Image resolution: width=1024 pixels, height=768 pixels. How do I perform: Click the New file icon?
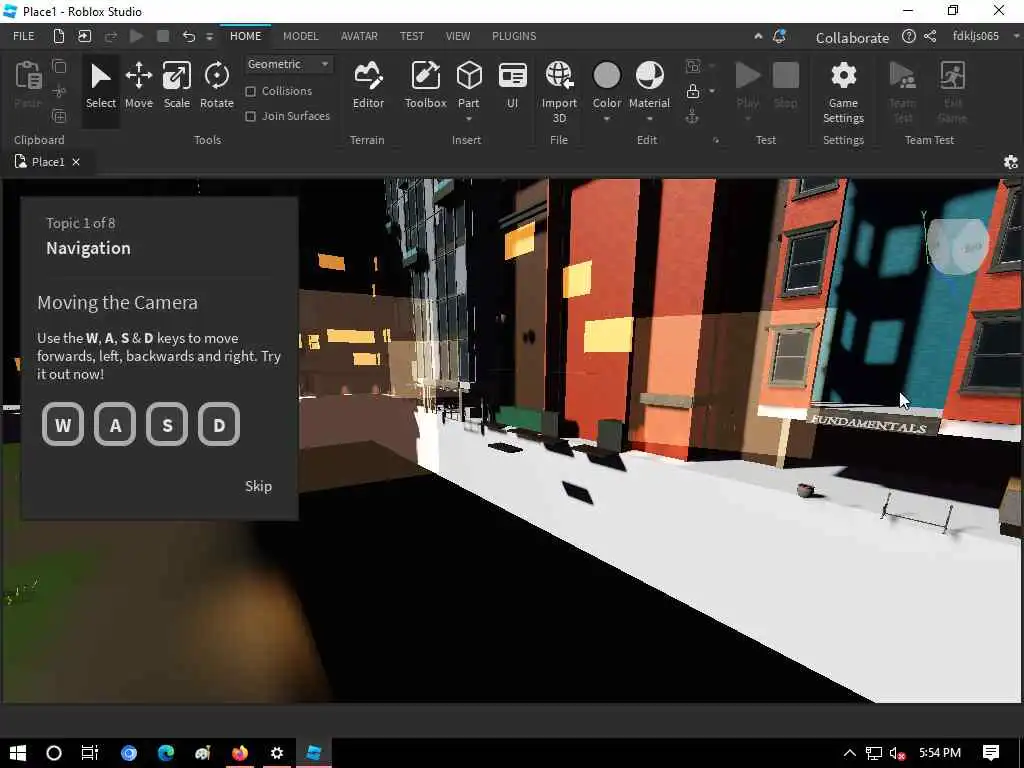[59, 37]
